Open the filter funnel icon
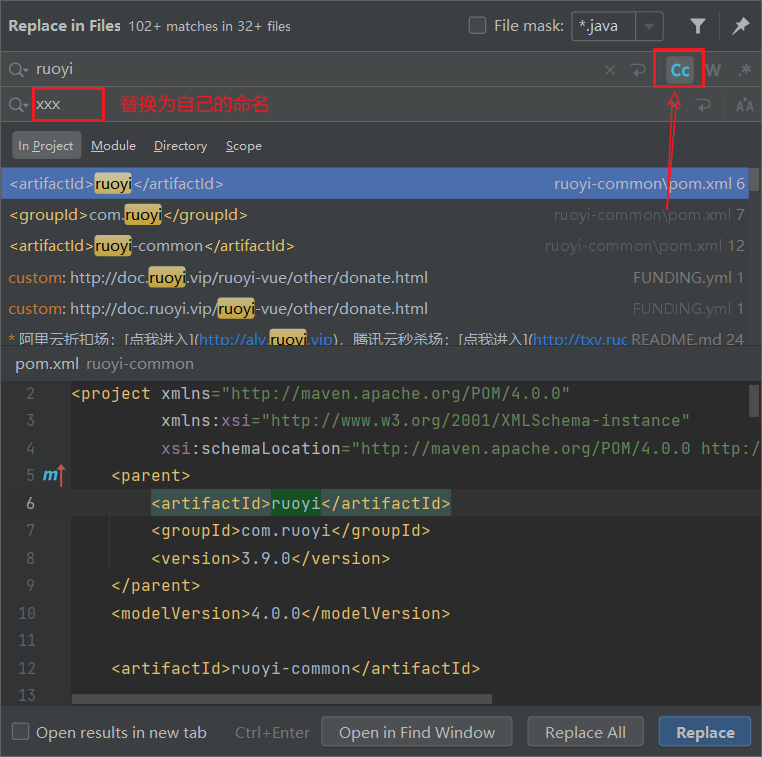Image resolution: width=762 pixels, height=757 pixels. pos(698,26)
